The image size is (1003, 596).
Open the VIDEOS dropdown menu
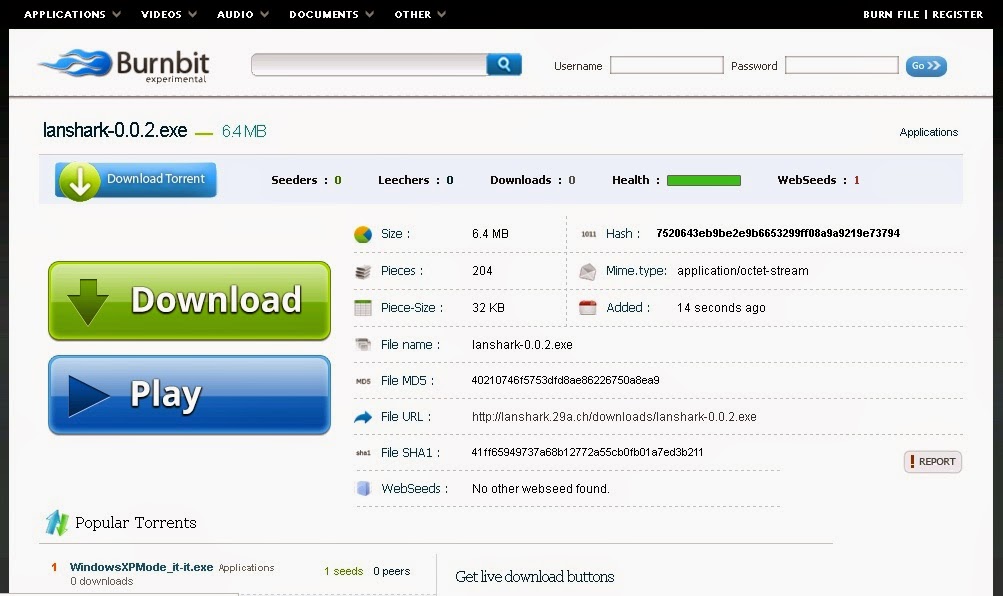162,14
